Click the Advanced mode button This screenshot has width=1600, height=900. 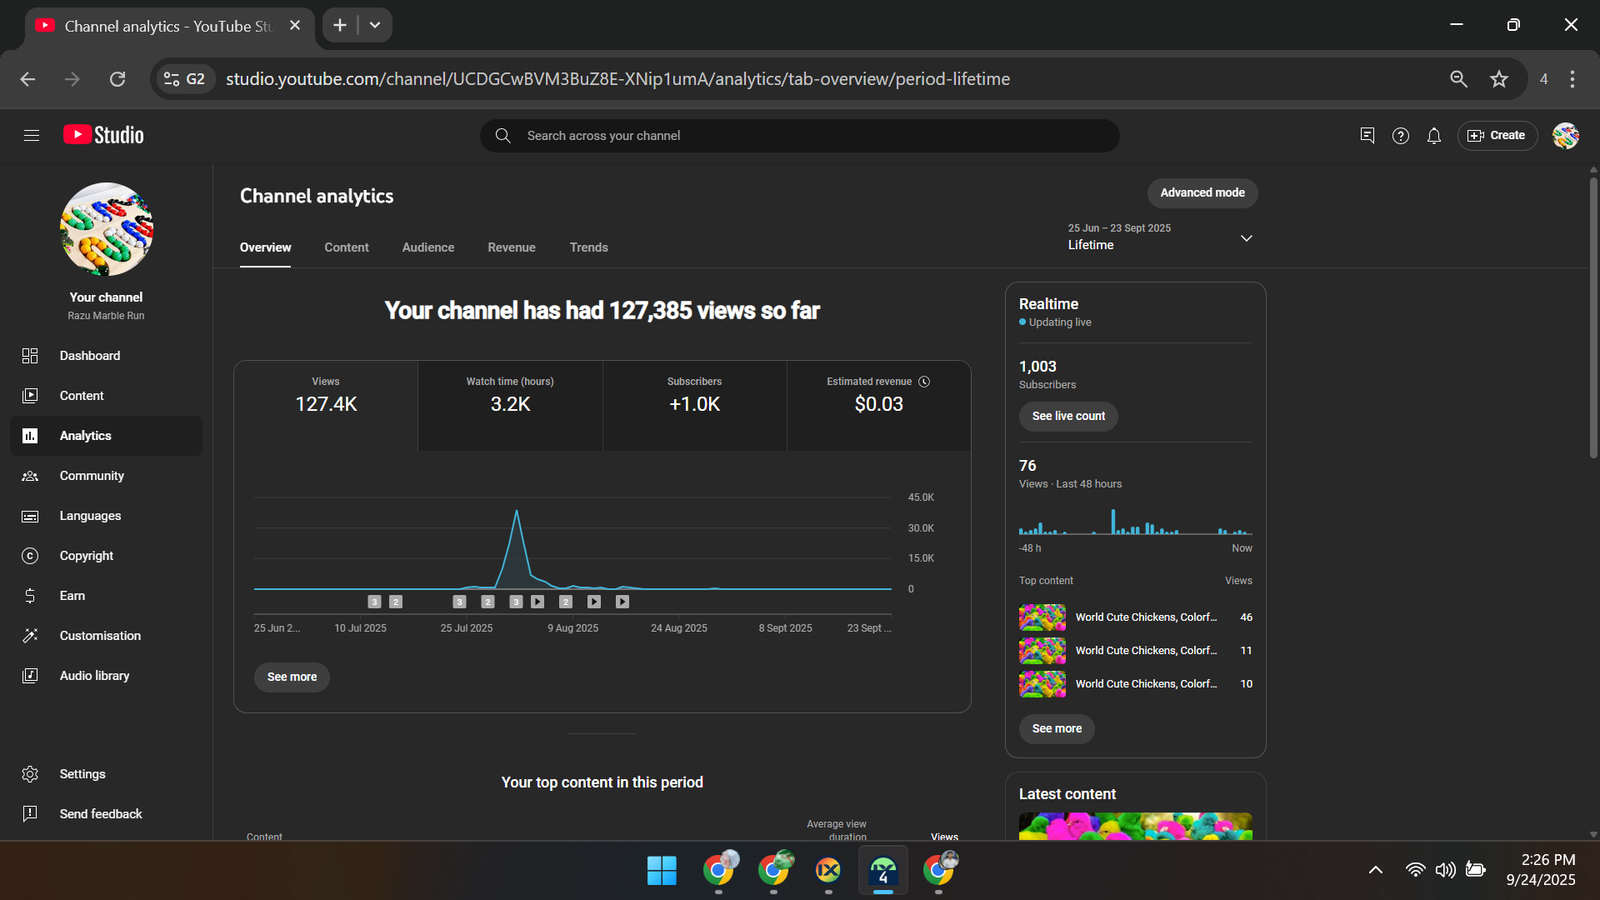tap(1202, 193)
